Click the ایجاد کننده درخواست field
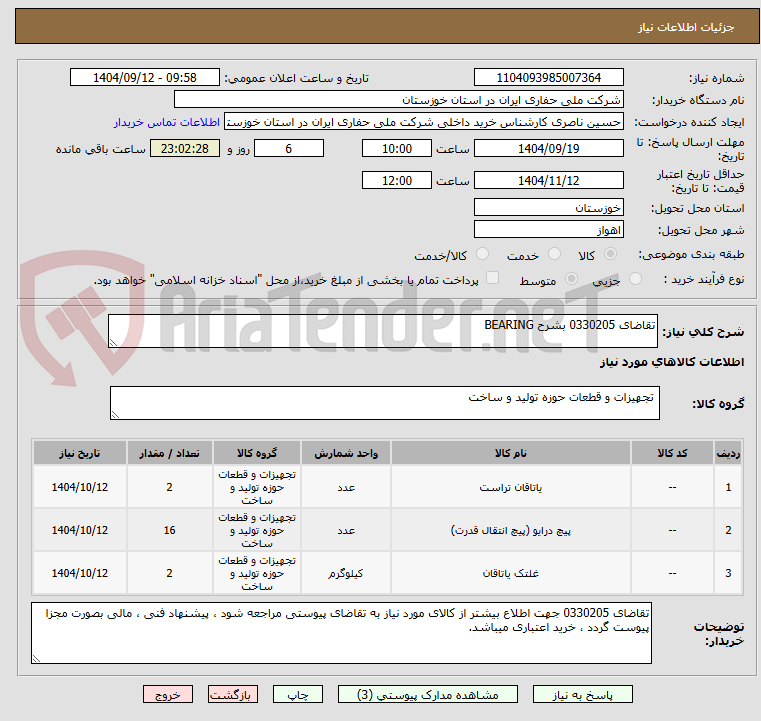The width and height of the screenshot is (761, 721). coord(424,122)
